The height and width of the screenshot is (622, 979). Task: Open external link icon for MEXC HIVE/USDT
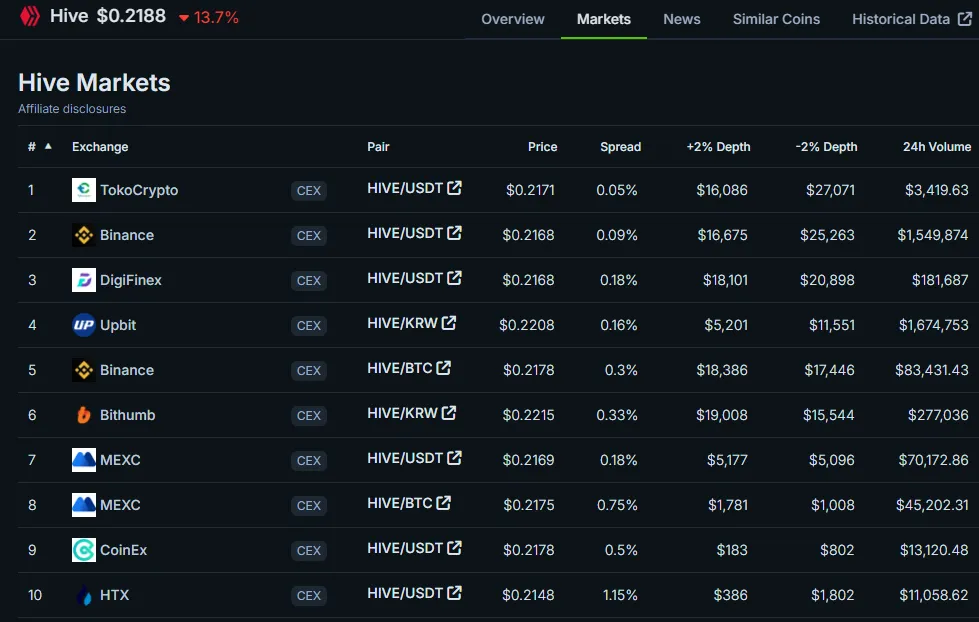[455, 457]
